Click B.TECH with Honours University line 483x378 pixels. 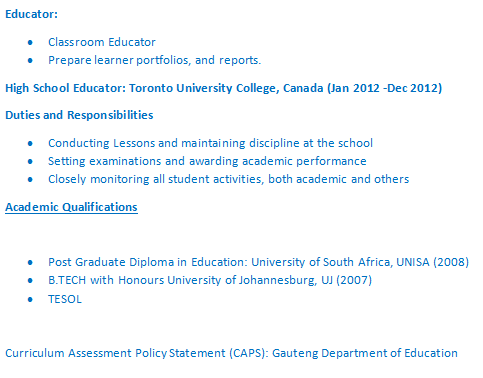[x=210, y=280]
